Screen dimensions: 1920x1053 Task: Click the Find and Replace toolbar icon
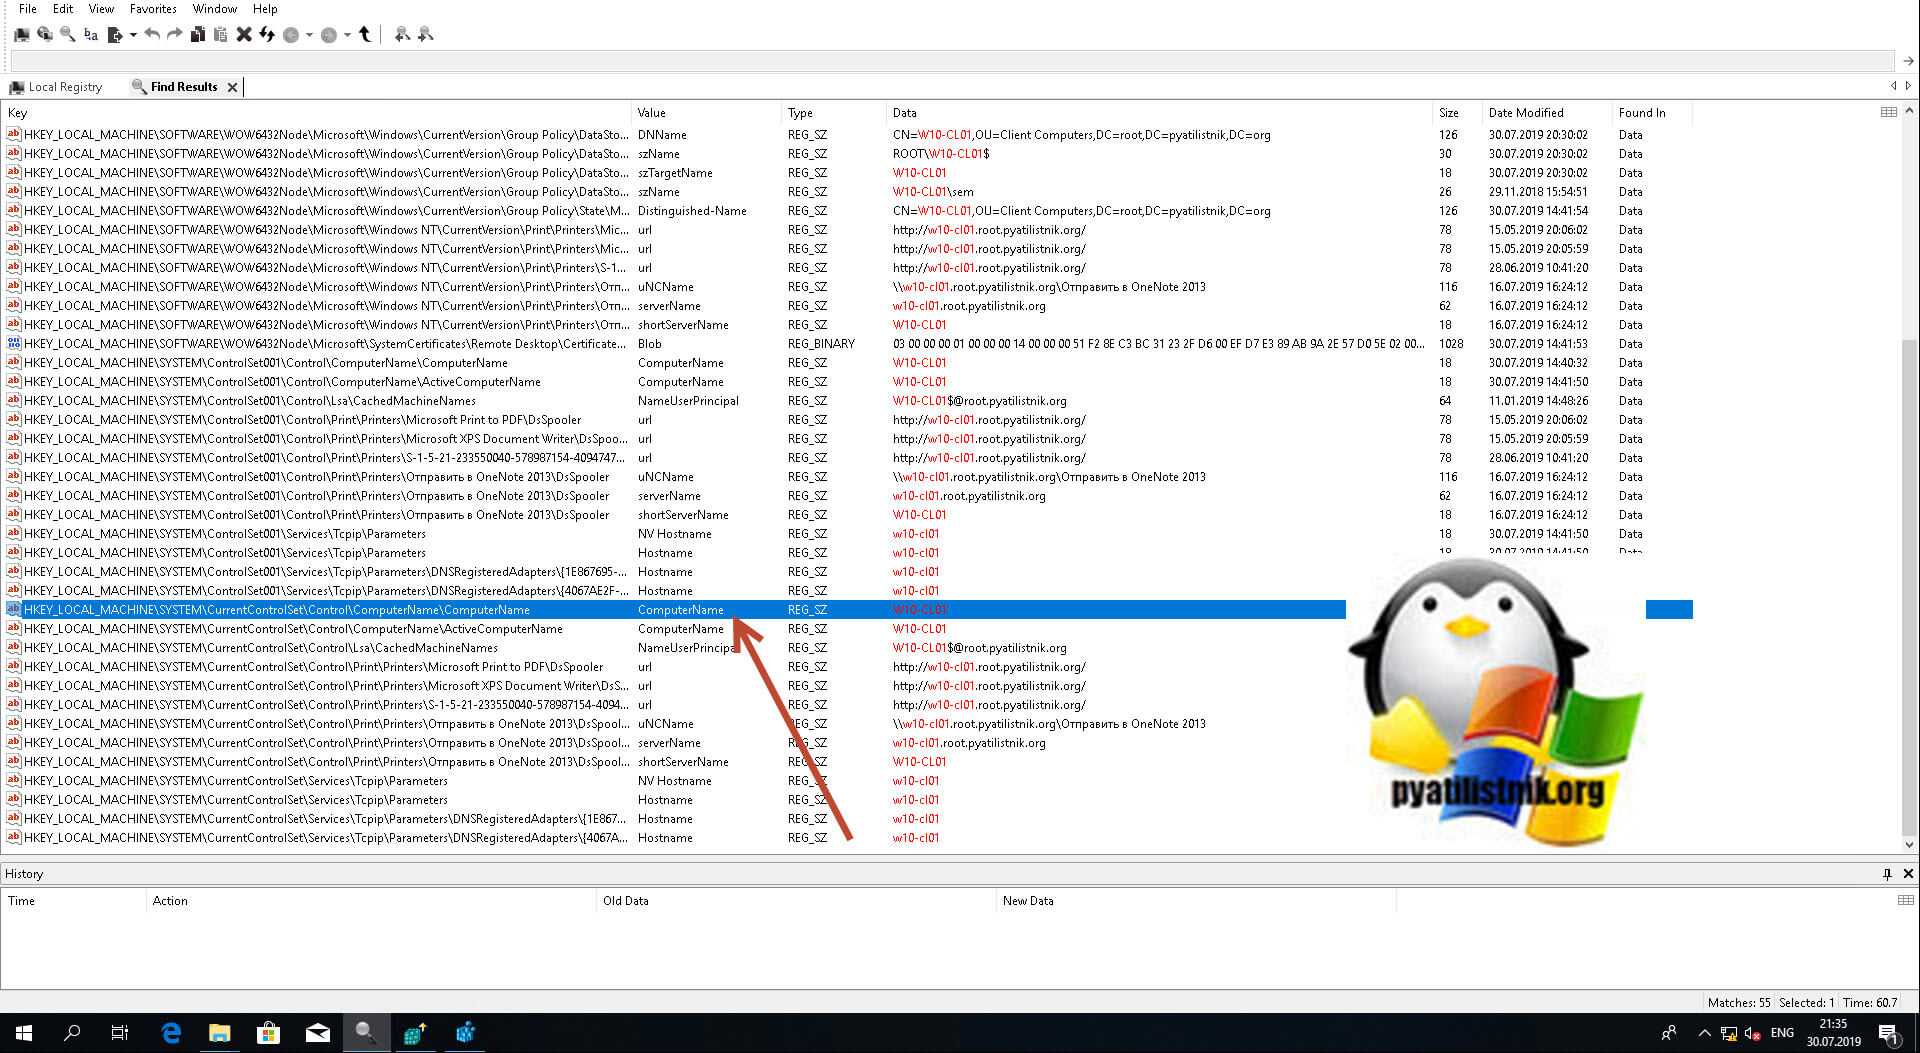91,35
